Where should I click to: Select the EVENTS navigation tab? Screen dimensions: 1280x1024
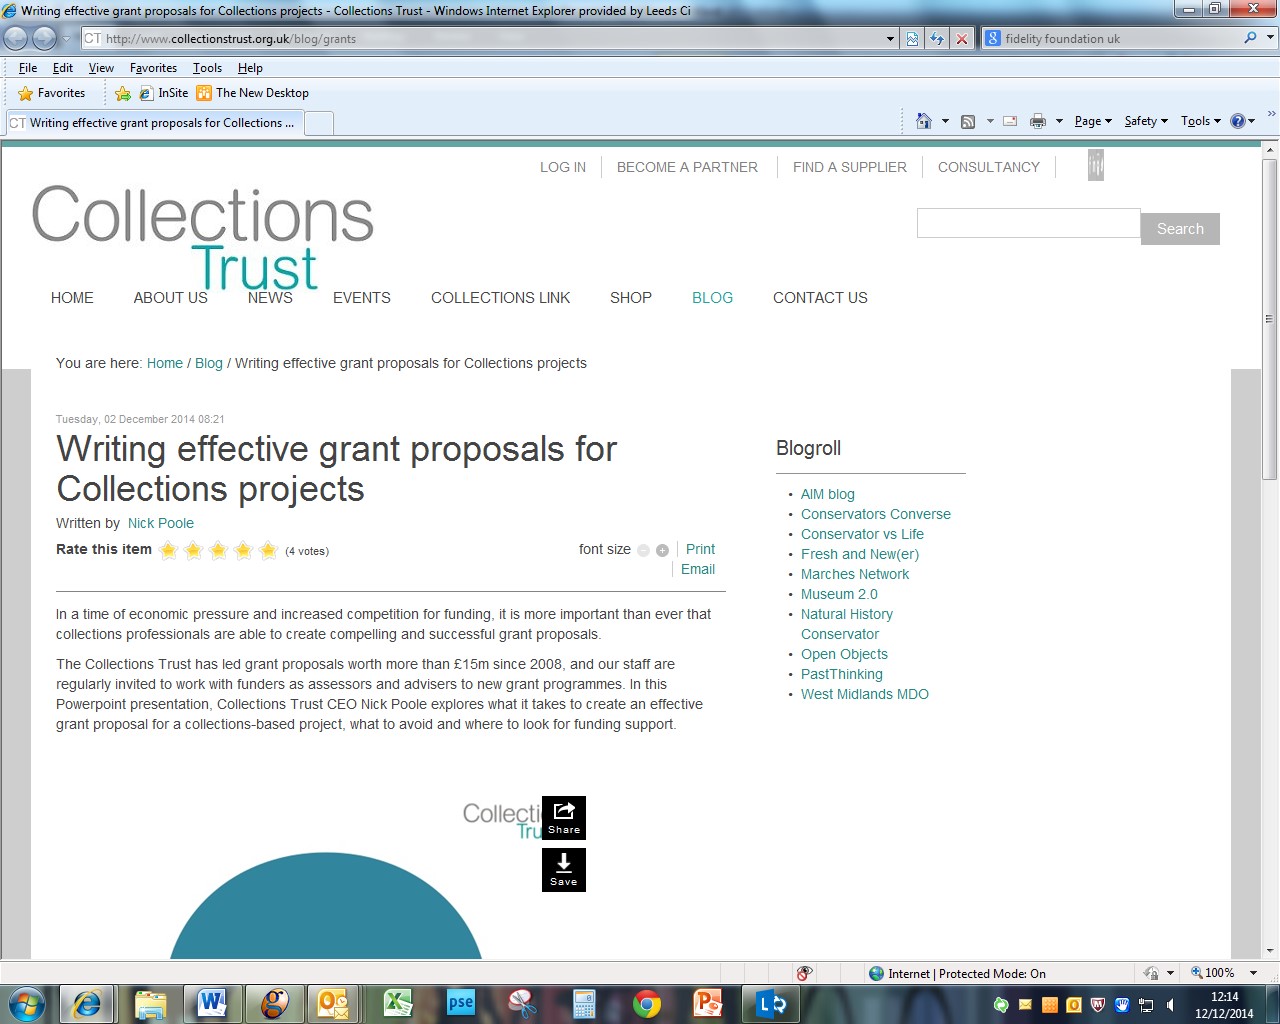(361, 298)
